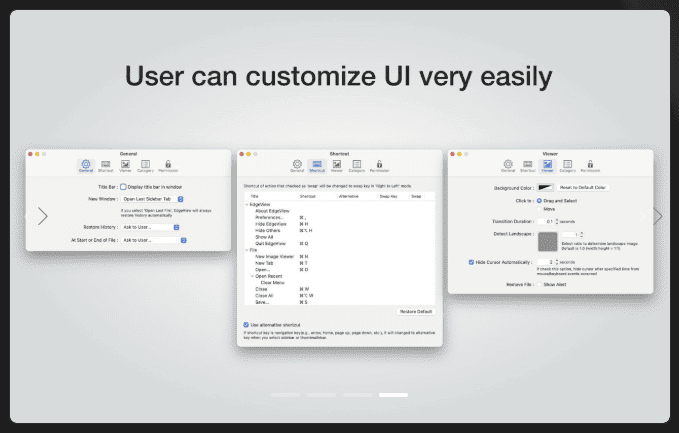679x433 pixels.
Task: Select 'Hide EdgeView' shortcut row
Action: tap(340, 224)
